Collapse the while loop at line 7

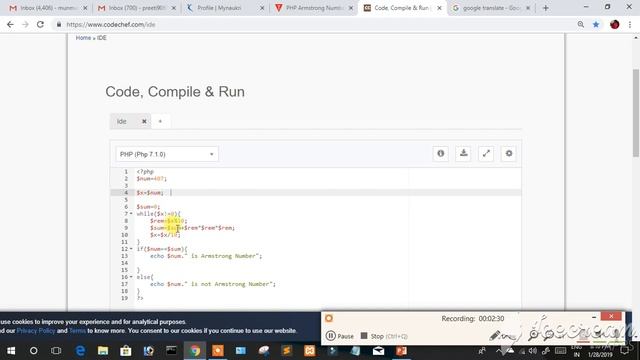(131, 213)
